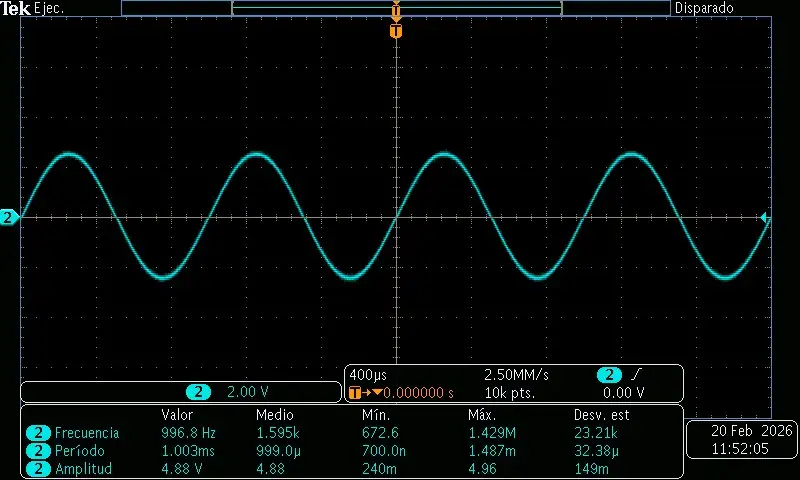
Task: Click the record view bar at top
Action: point(396,8)
